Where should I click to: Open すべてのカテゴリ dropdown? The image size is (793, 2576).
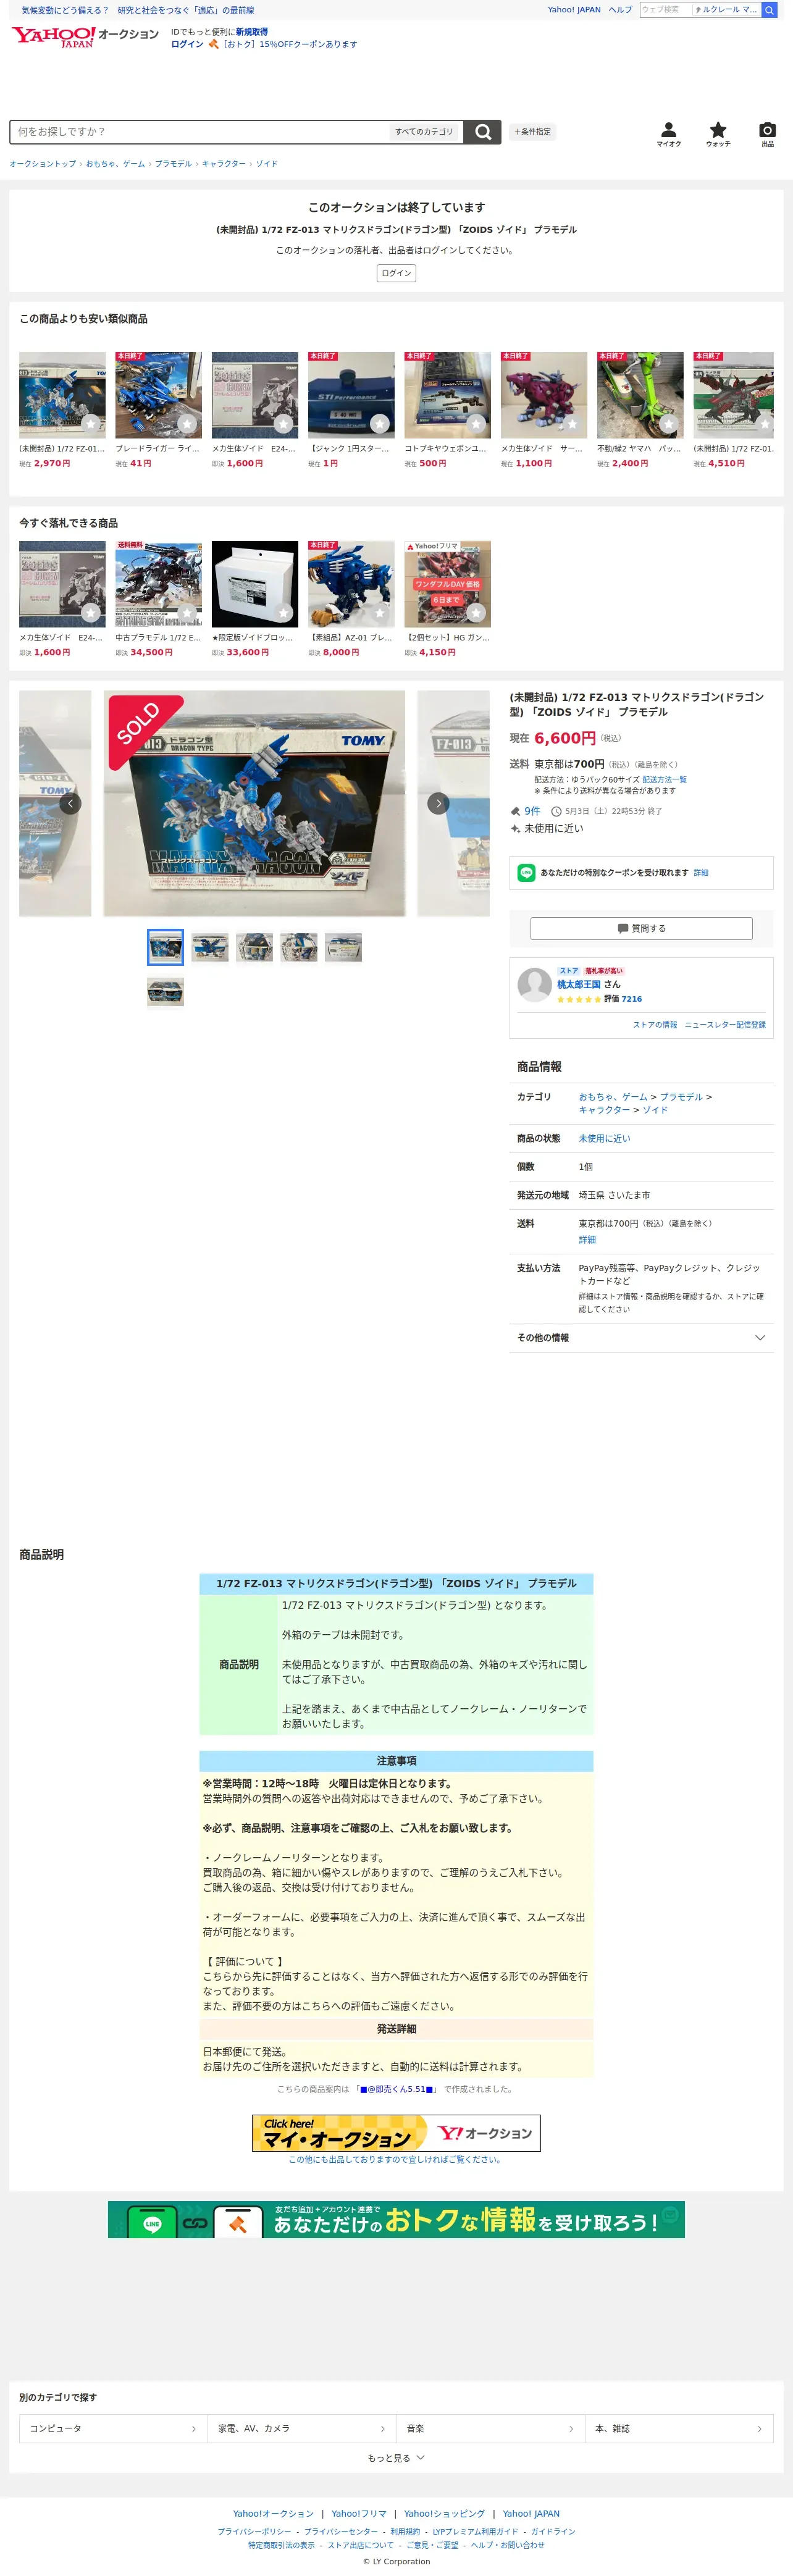(x=424, y=132)
